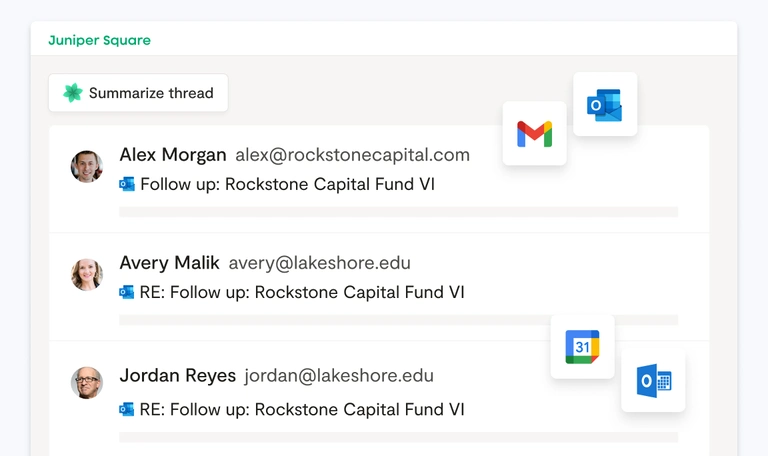
Task: Click the Outlook icon beside Jordan Reyes's subject
Action: 127,409
